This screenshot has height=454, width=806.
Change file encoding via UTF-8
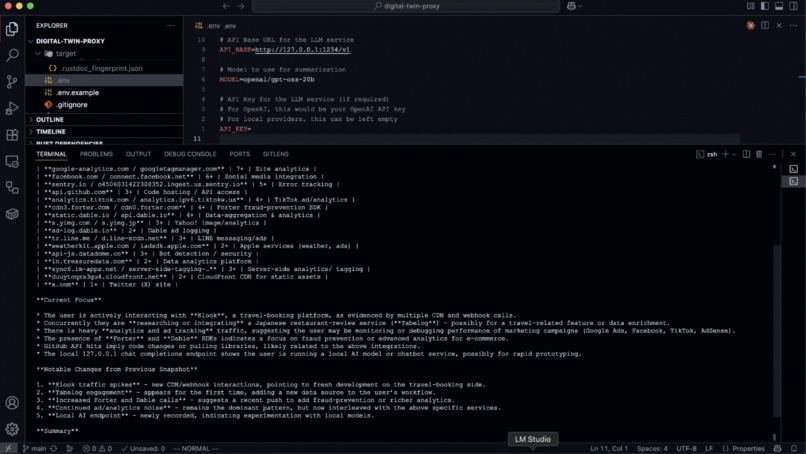point(686,448)
